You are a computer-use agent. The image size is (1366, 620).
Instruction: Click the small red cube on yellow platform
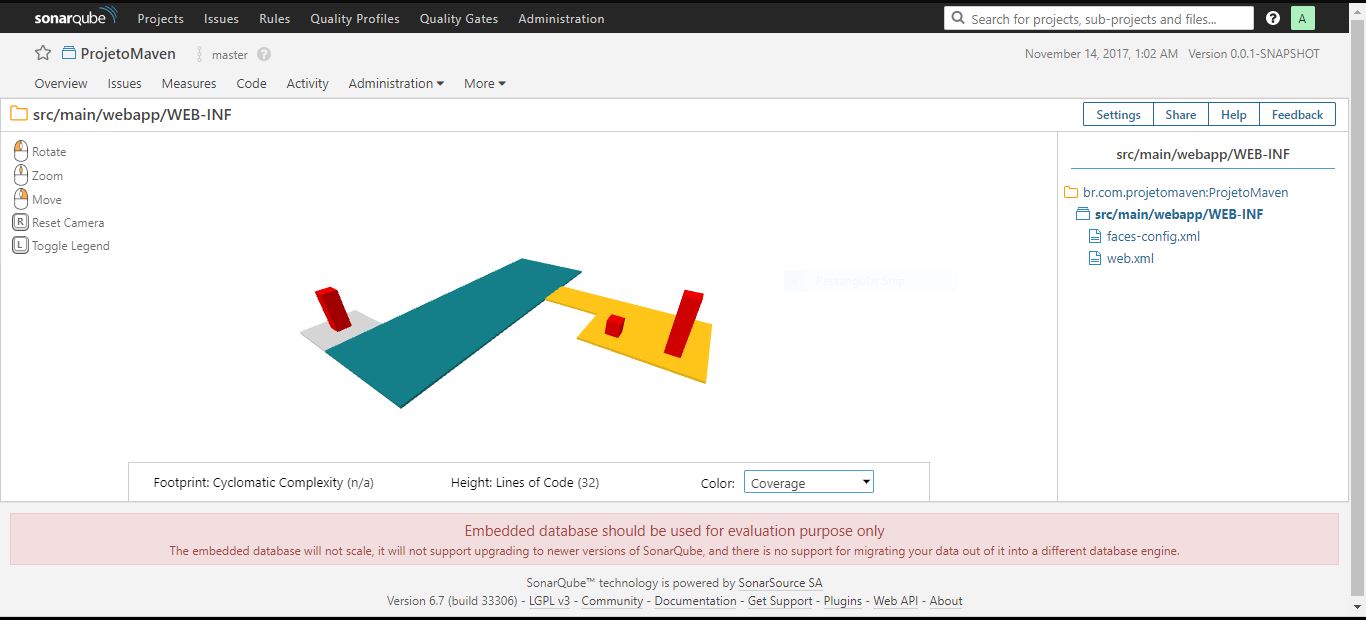[614, 326]
